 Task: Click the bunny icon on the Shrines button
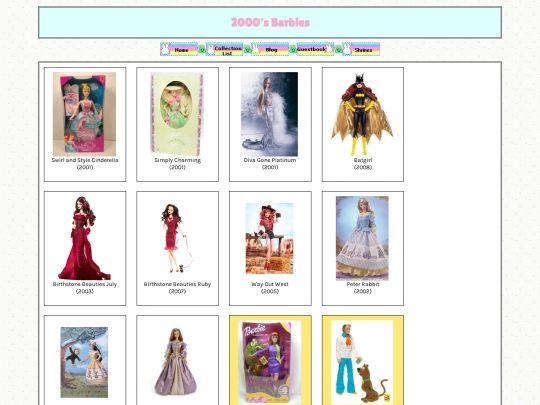tap(347, 49)
